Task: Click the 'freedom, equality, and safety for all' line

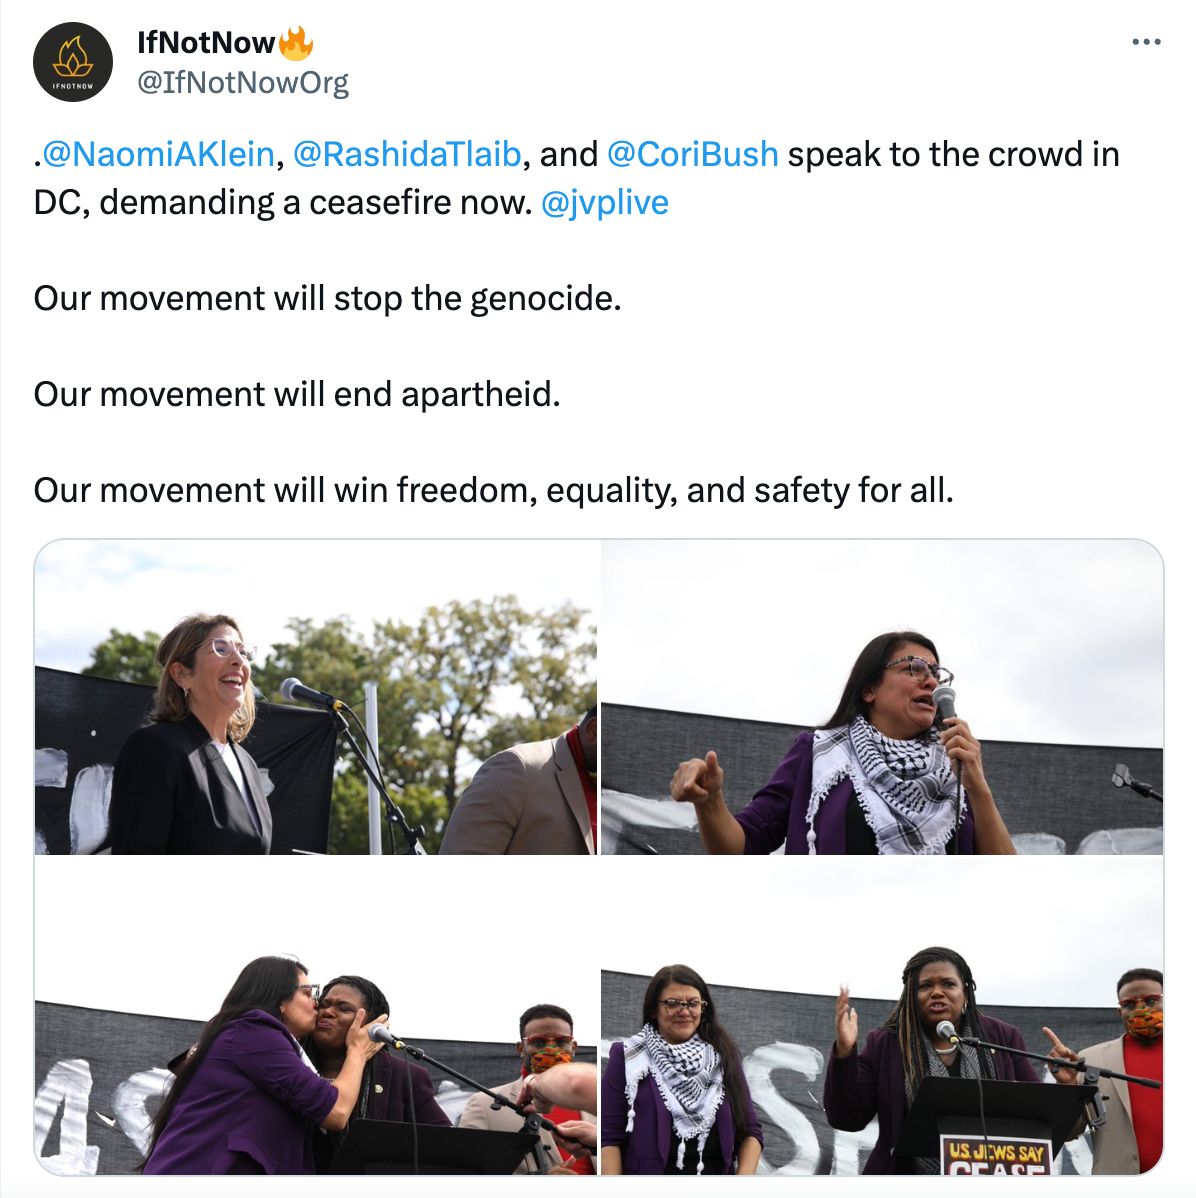Action: (x=494, y=491)
